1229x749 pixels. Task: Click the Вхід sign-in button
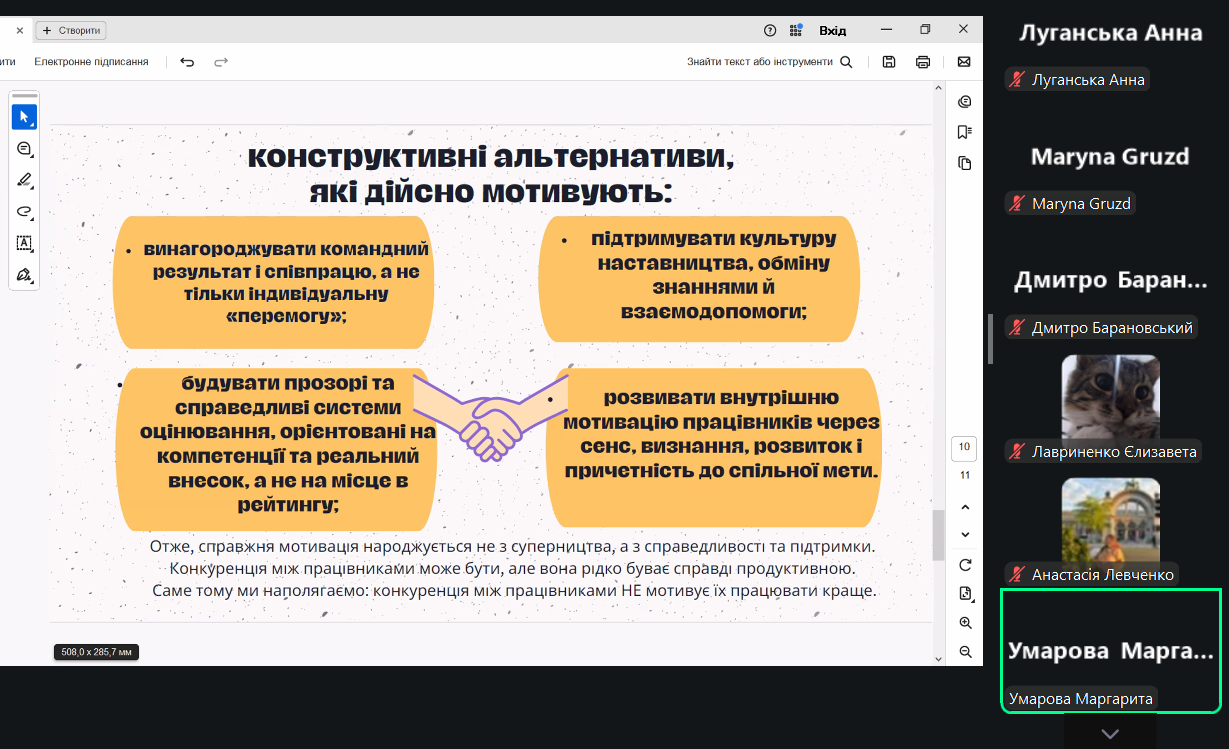pyautogui.click(x=832, y=30)
